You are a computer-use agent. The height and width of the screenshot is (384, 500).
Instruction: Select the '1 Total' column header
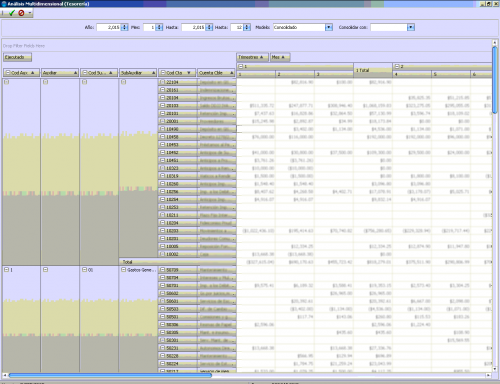(x=373, y=70)
